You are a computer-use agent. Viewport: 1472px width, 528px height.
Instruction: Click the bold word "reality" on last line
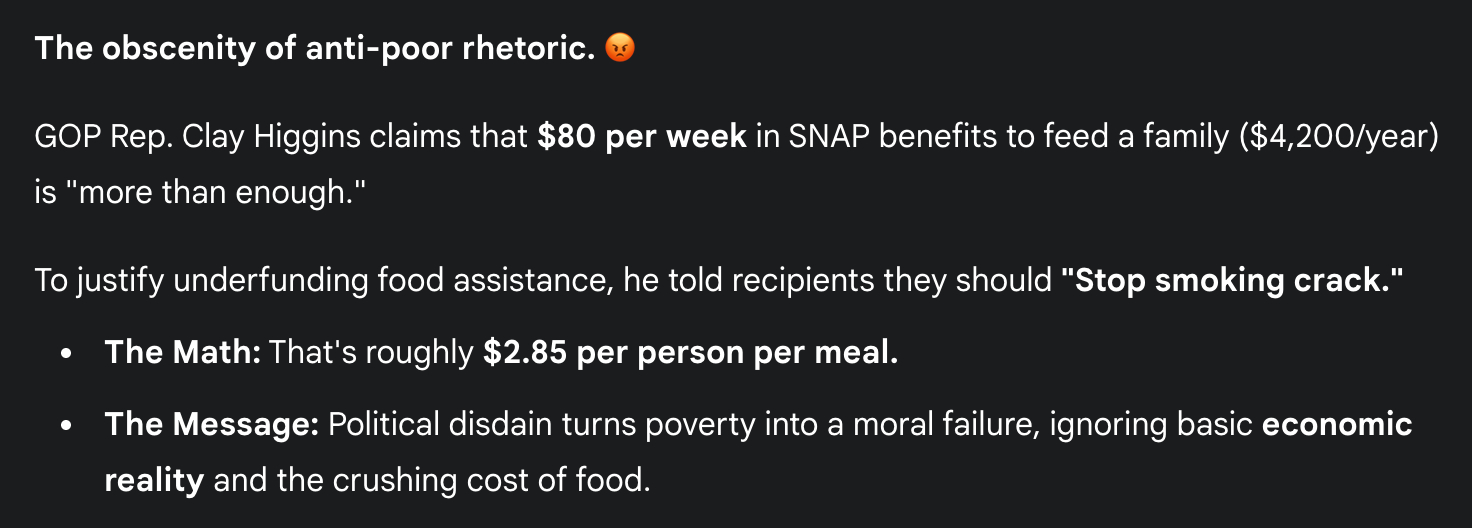[x=154, y=480]
